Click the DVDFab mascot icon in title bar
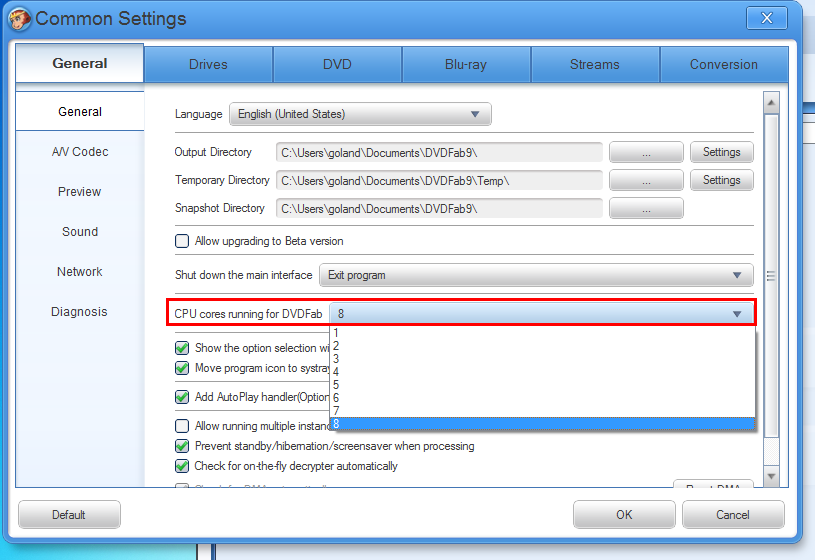The height and width of the screenshot is (560, 815). pyautogui.click(x=20, y=19)
